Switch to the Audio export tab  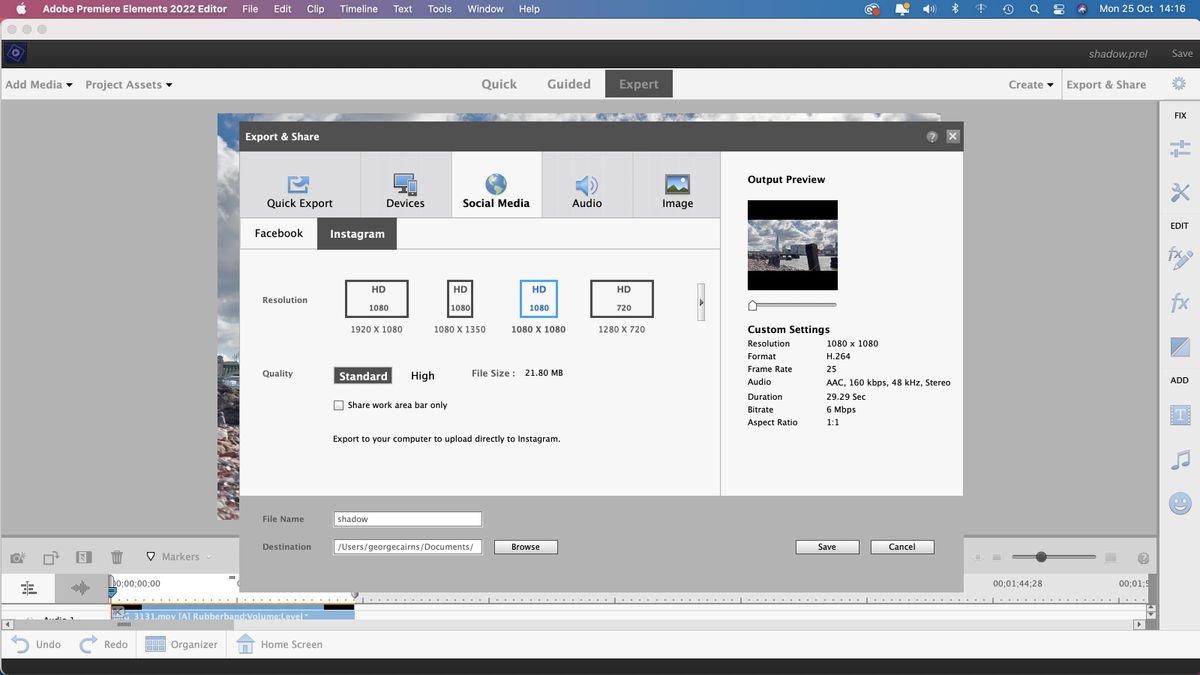point(587,185)
